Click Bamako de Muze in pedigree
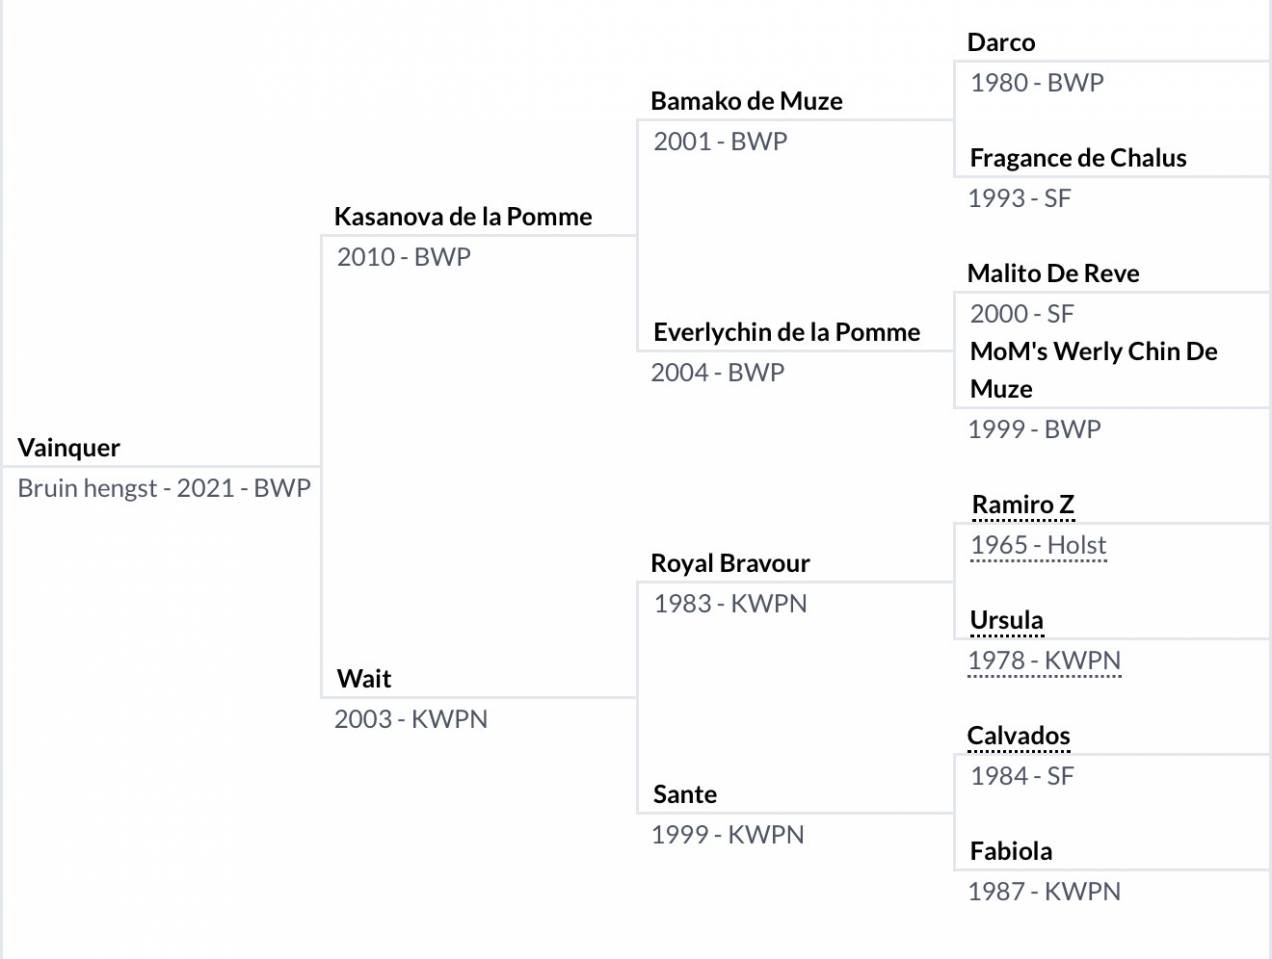 point(746,101)
